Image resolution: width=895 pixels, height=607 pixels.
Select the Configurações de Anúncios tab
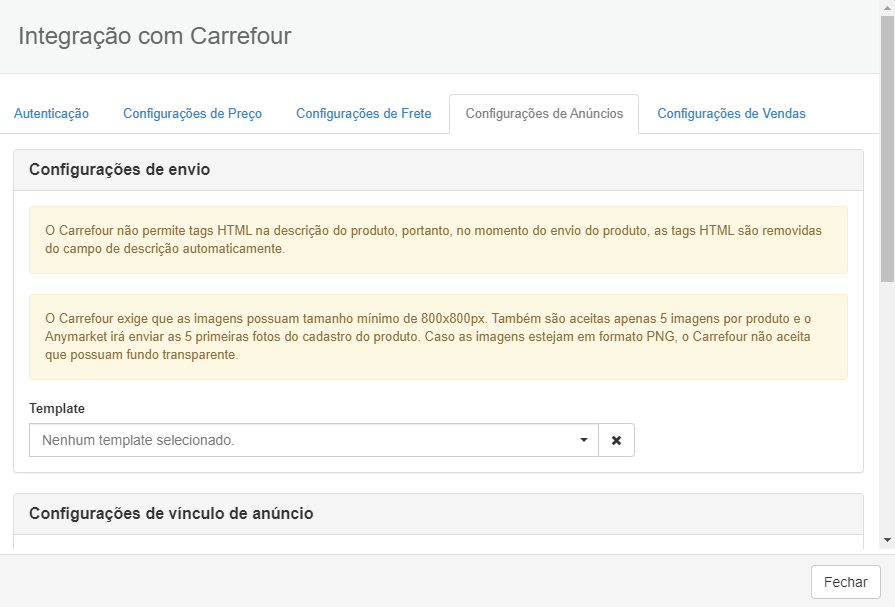(x=544, y=114)
